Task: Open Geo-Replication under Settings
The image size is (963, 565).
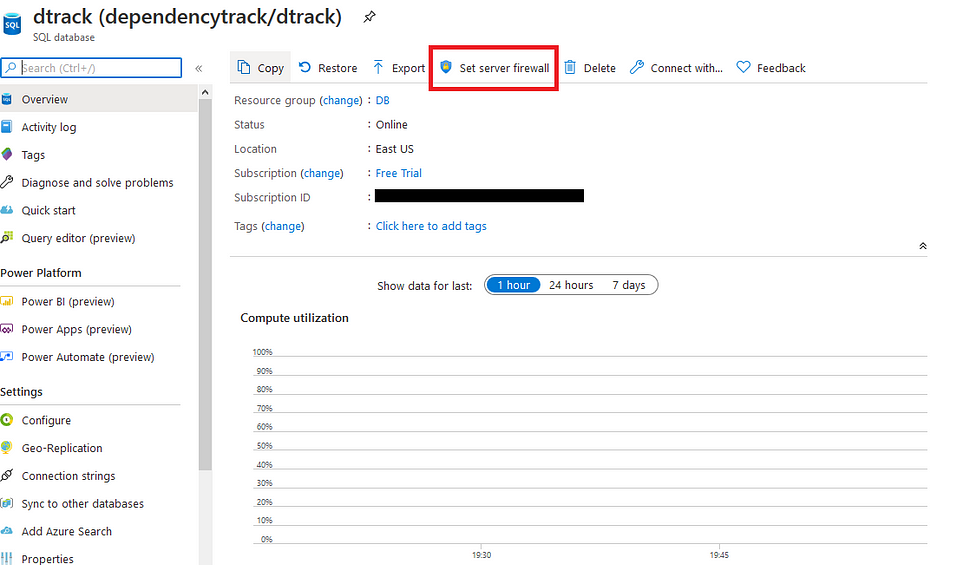Action: (62, 448)
